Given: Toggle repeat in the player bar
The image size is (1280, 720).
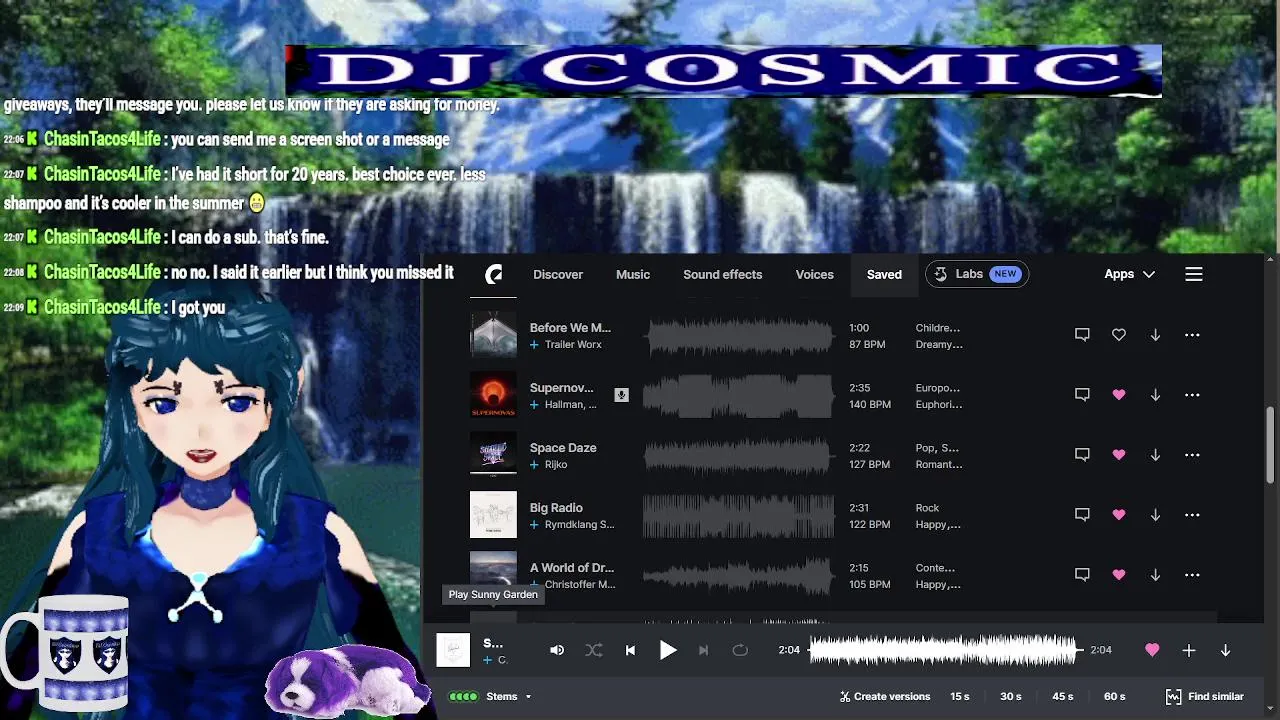Looking at the screenshot, I should (x=740, y=650).
